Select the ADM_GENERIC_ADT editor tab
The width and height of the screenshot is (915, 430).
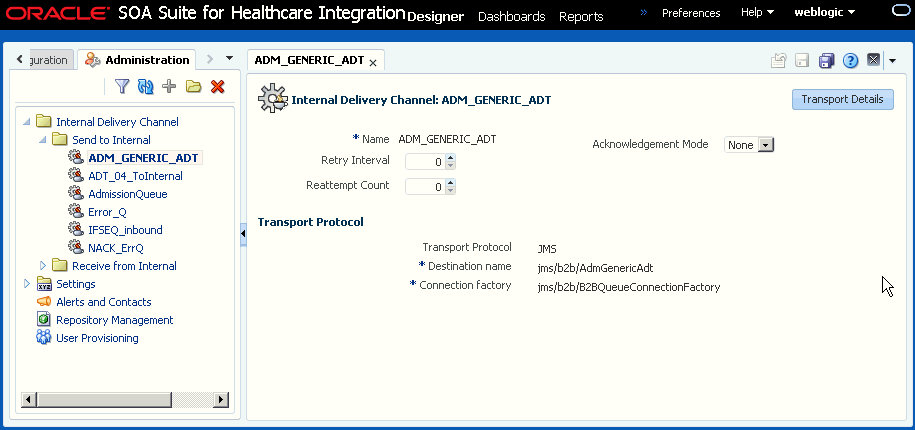point(309,60)
